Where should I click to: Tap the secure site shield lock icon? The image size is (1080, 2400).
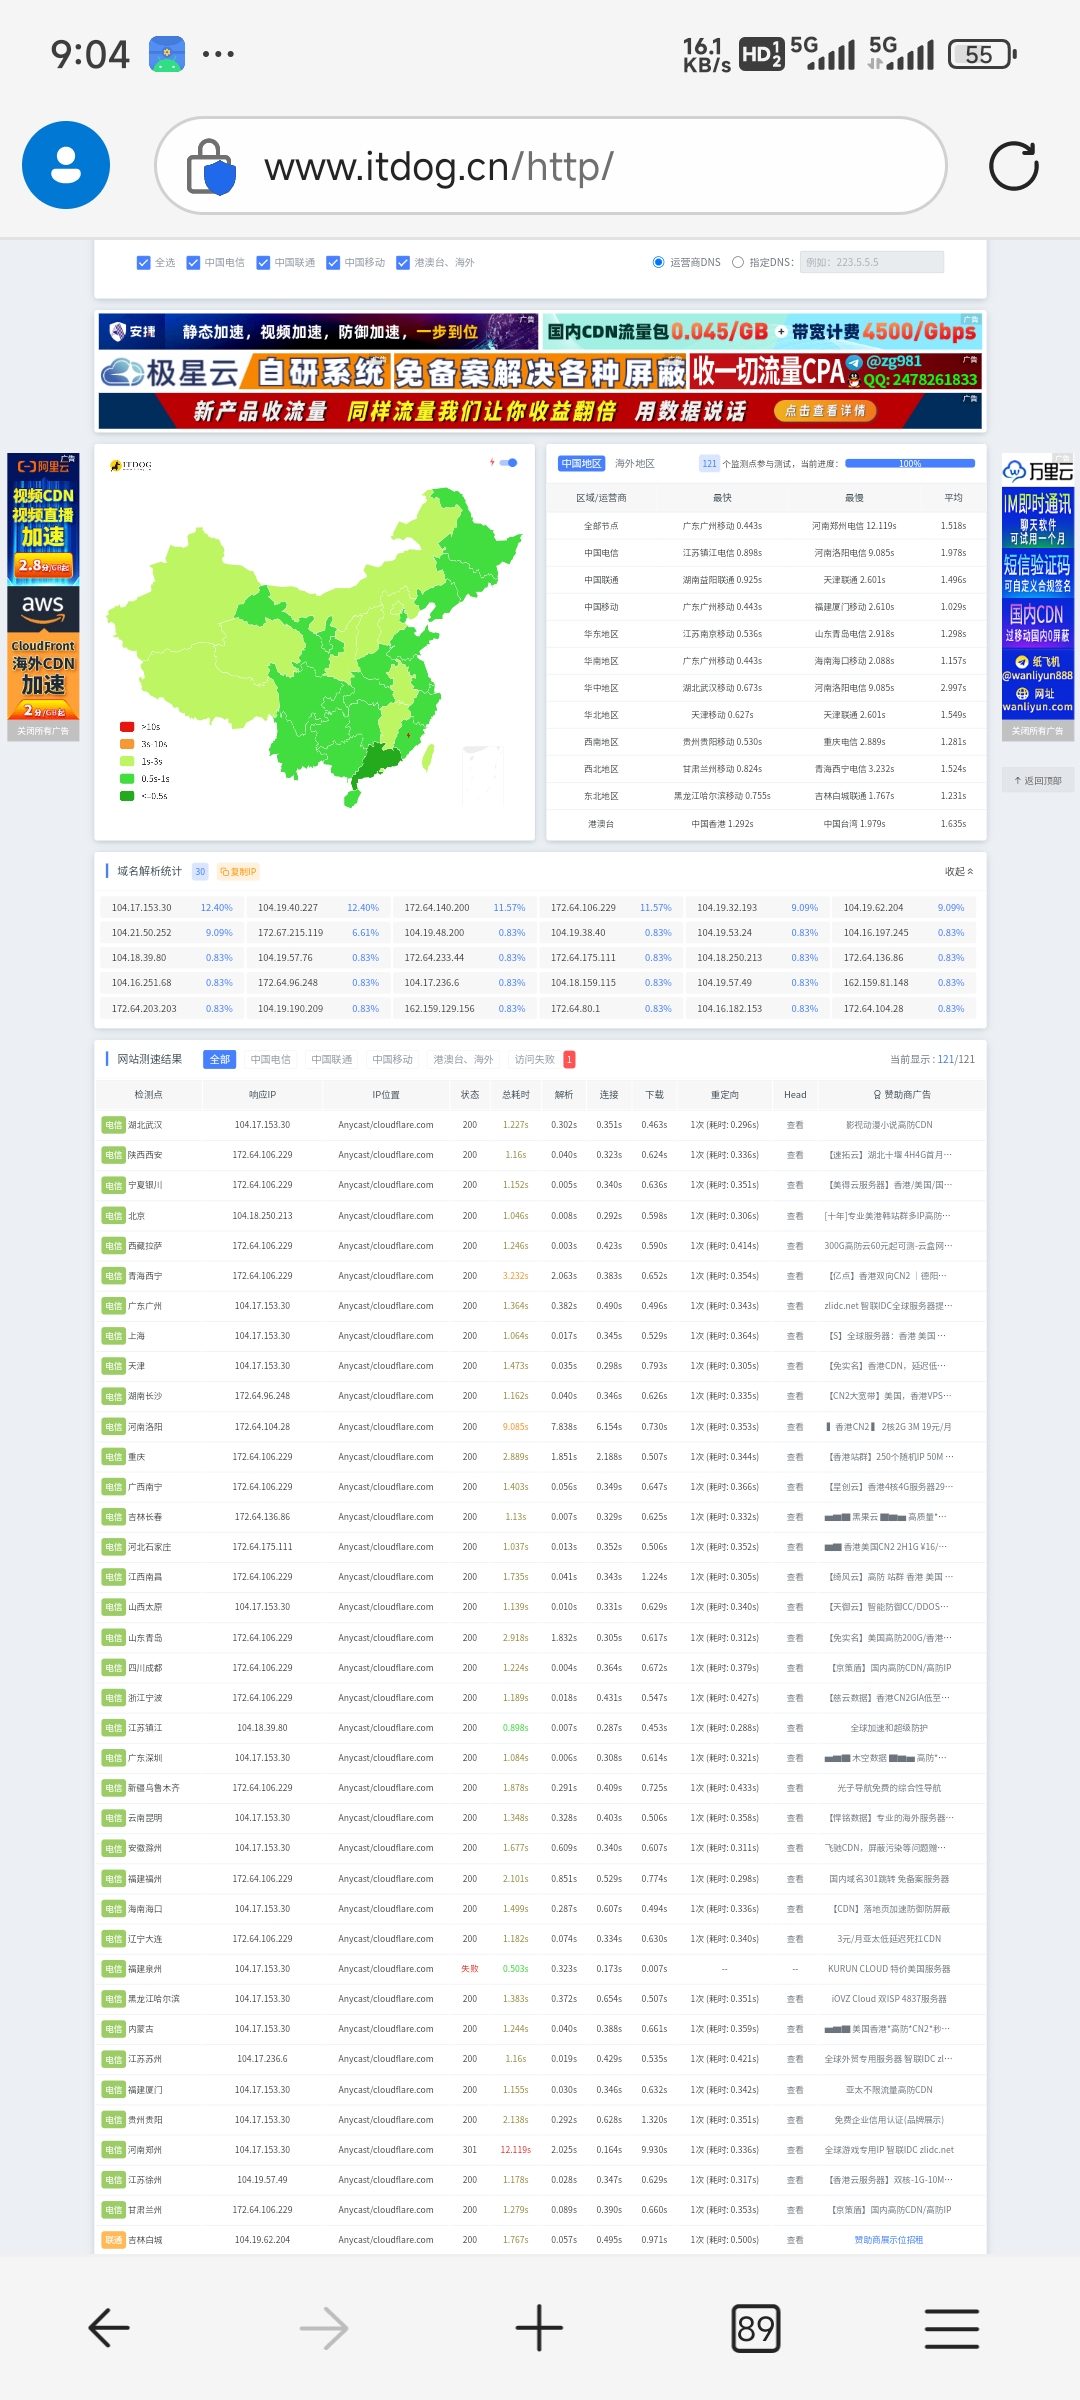(x=211, y=167)
